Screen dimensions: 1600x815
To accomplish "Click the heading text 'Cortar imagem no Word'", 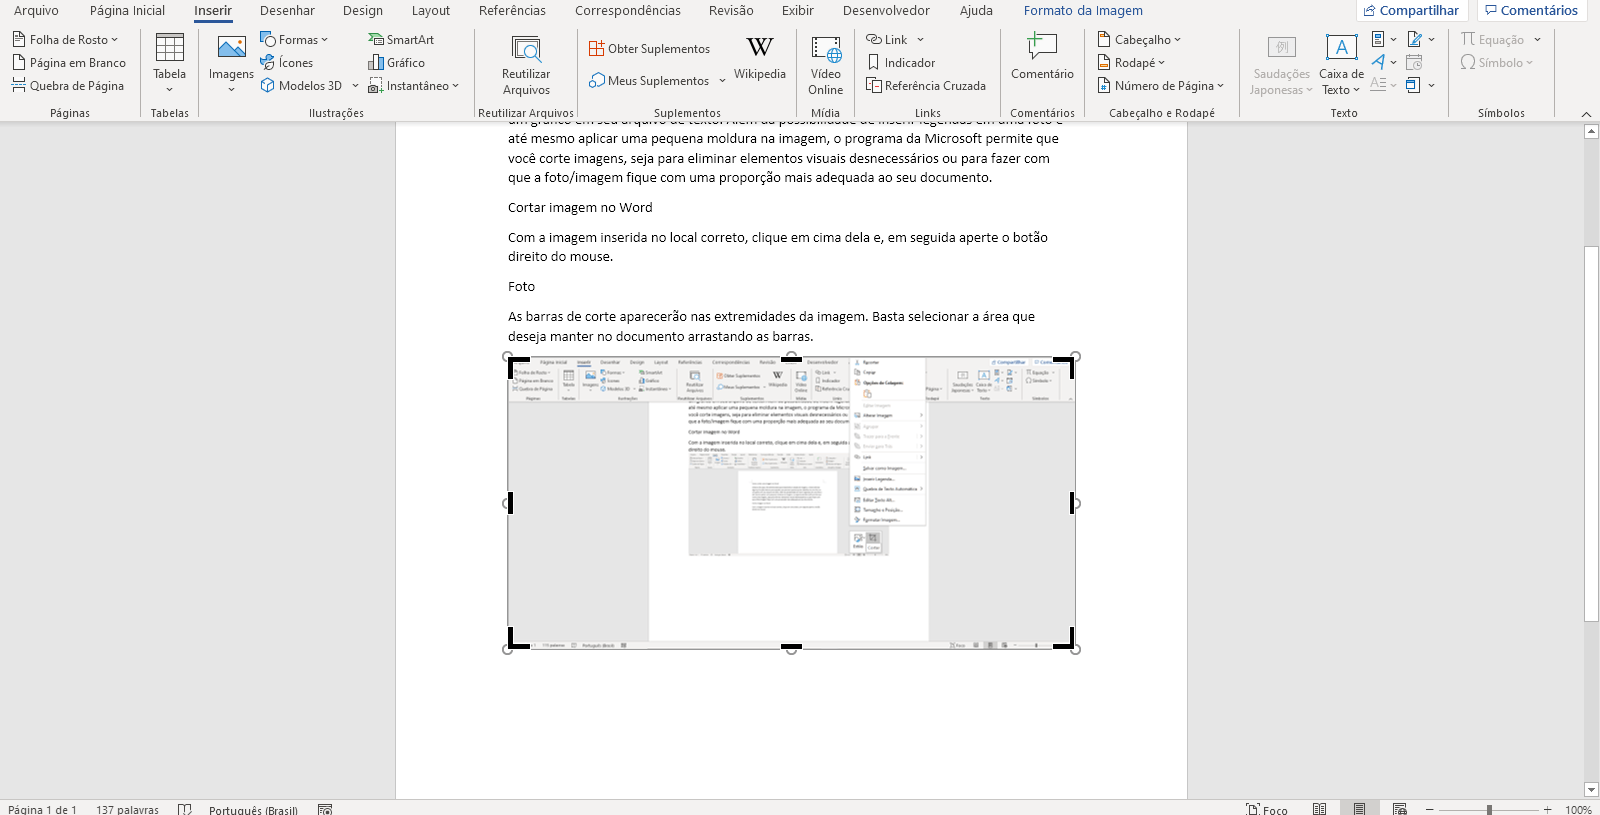I will coord(580,208).
